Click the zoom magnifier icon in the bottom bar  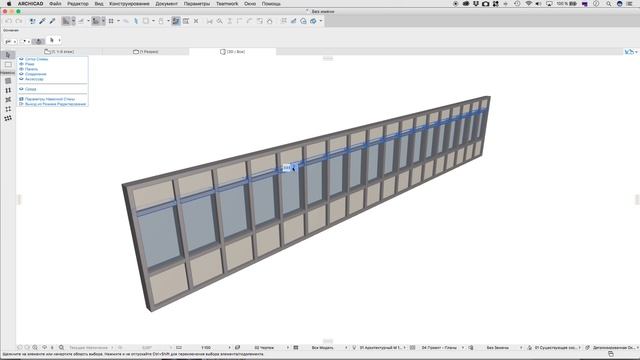click(61, 347)
